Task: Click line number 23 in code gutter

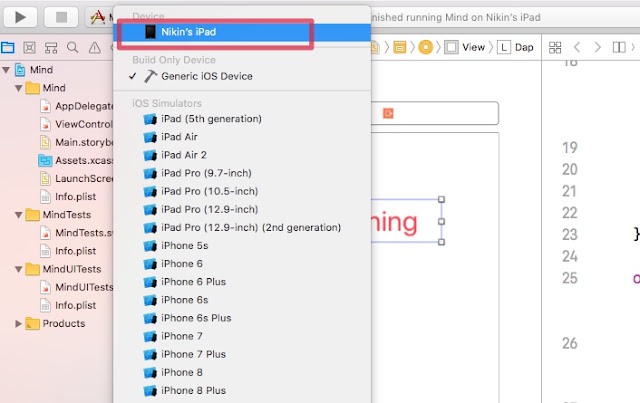Action: click(570, 234)
